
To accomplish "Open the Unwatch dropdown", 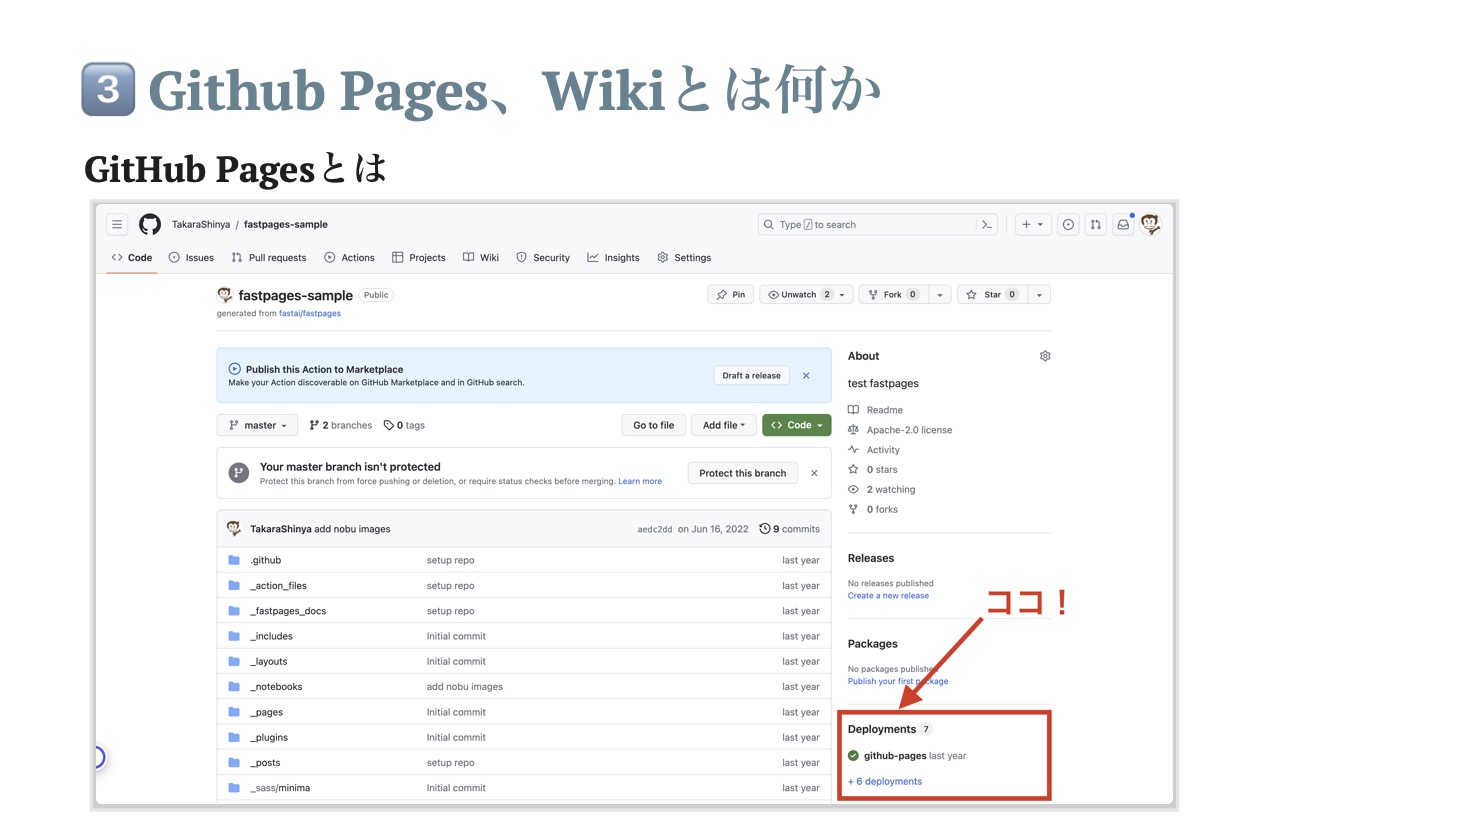I will (x=805, y=295).
